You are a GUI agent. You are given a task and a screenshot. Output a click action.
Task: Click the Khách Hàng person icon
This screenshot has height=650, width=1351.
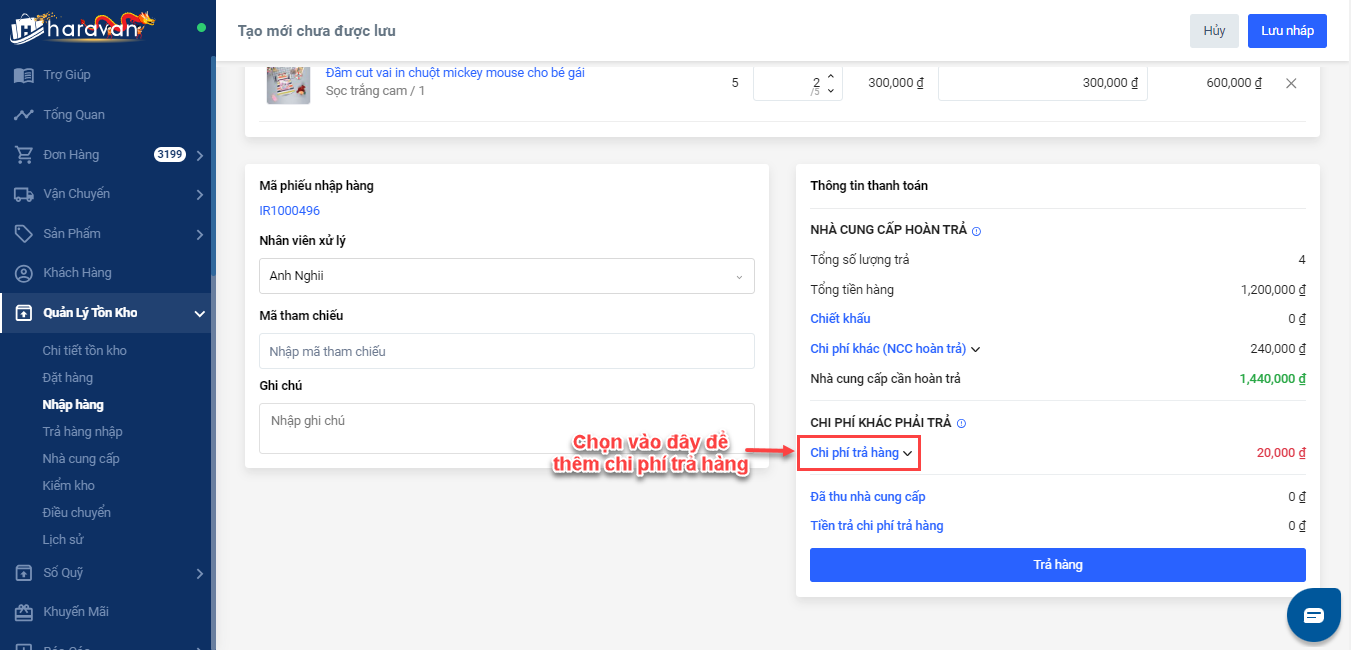click(x=24, y=273)
